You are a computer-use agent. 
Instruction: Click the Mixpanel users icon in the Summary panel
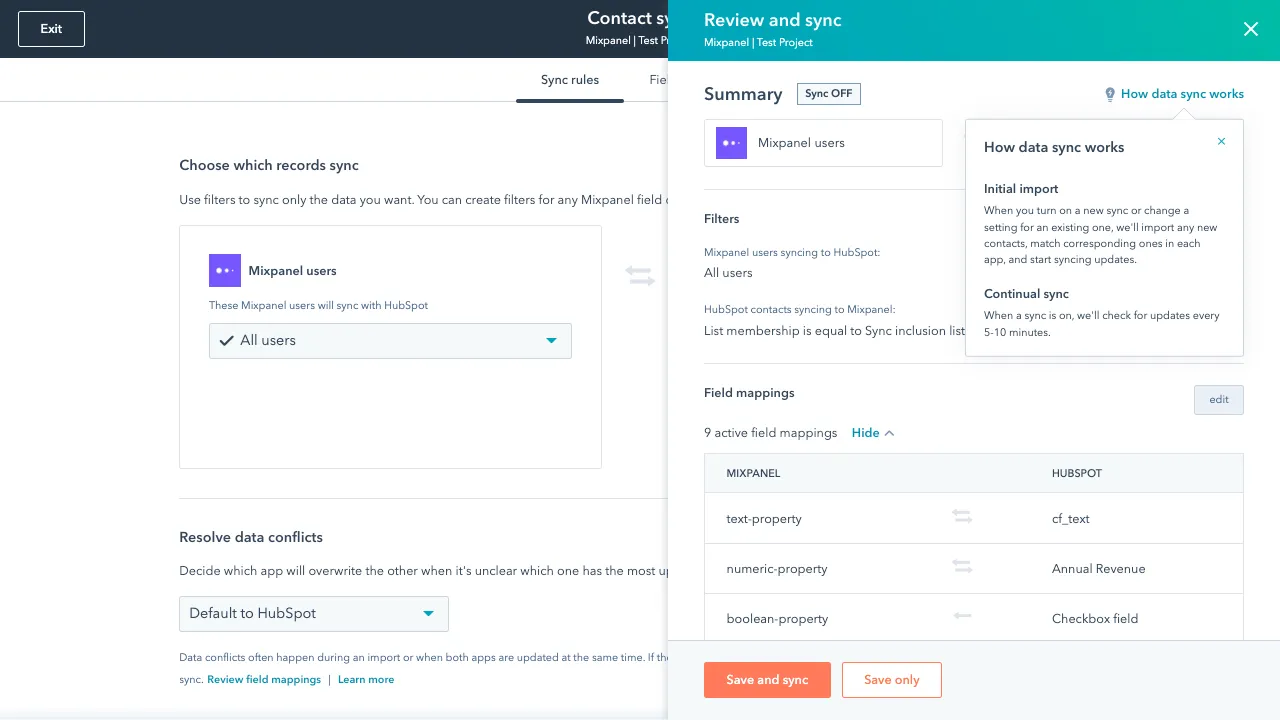coord(731,143)
